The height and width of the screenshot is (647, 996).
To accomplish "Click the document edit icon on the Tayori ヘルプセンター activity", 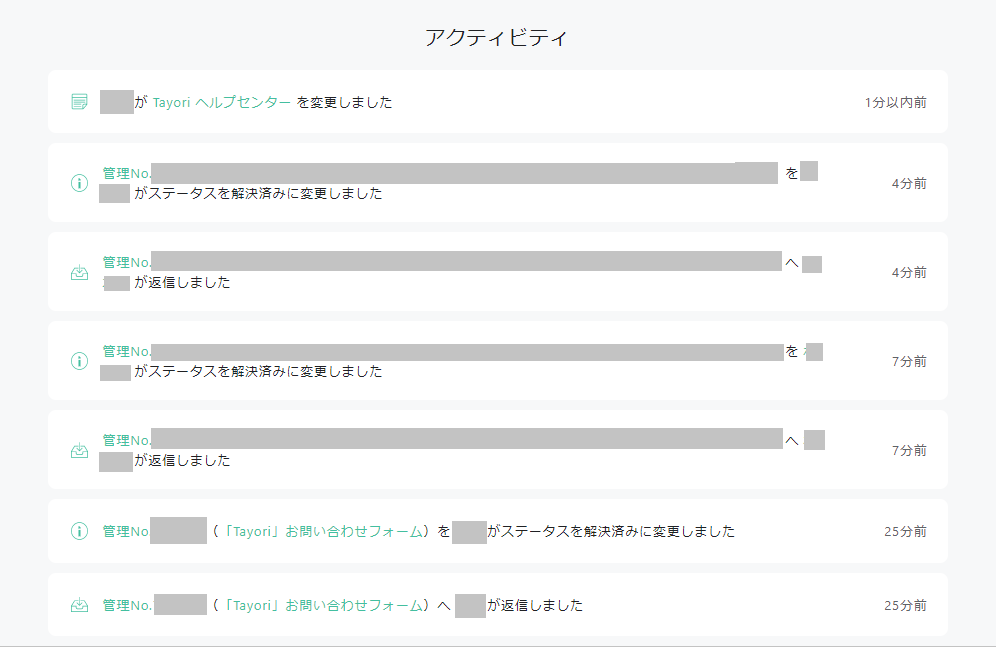I will pyautogui.click(x=80, y=101).
